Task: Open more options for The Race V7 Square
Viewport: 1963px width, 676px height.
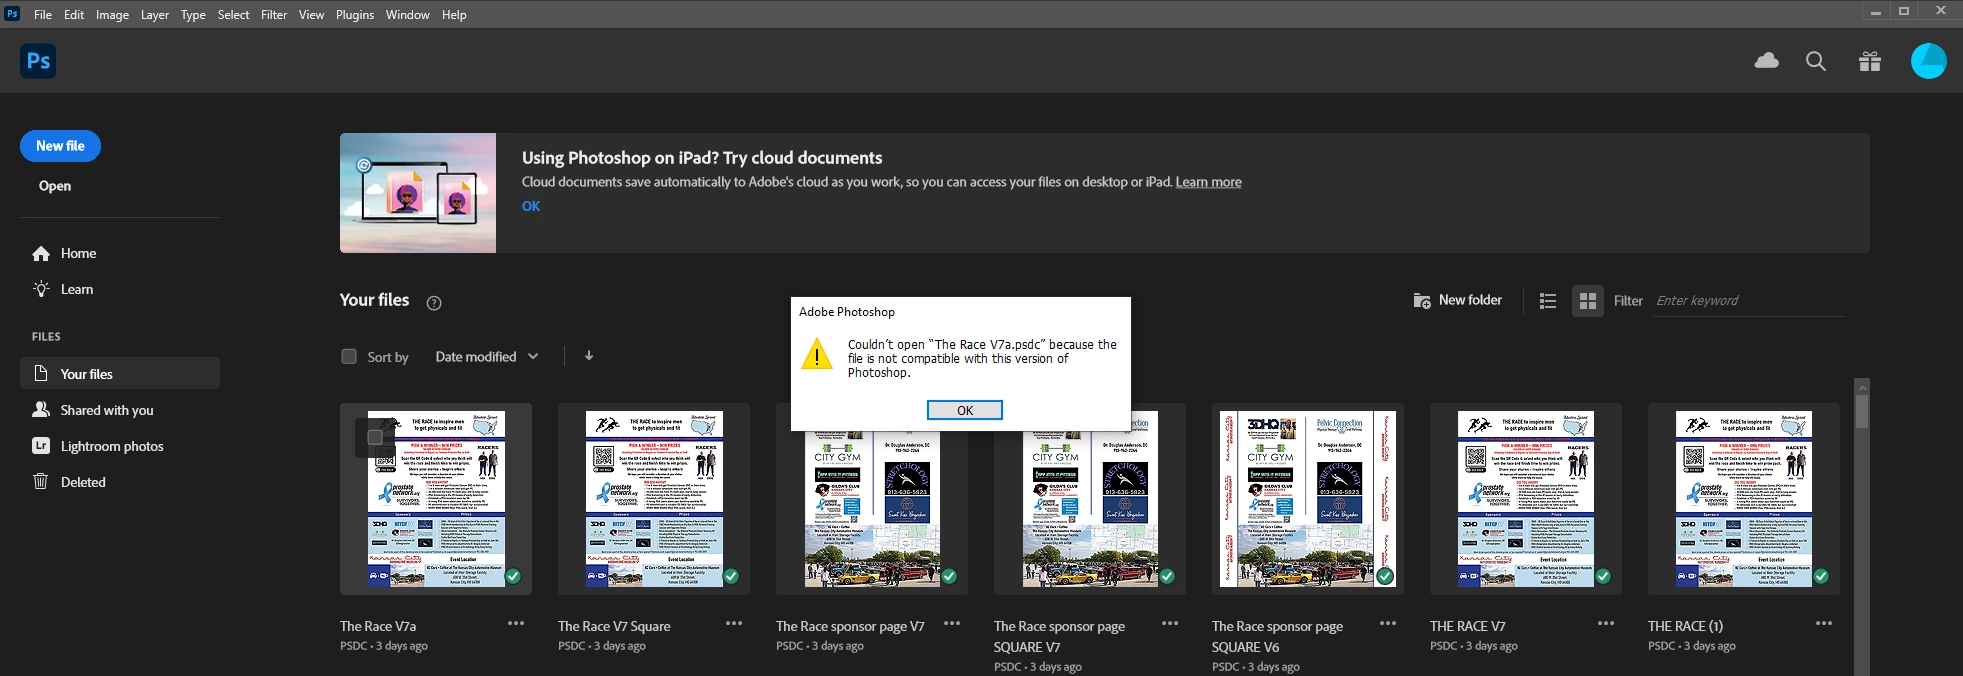Action: pyautogui.click(x=734, y=623)
